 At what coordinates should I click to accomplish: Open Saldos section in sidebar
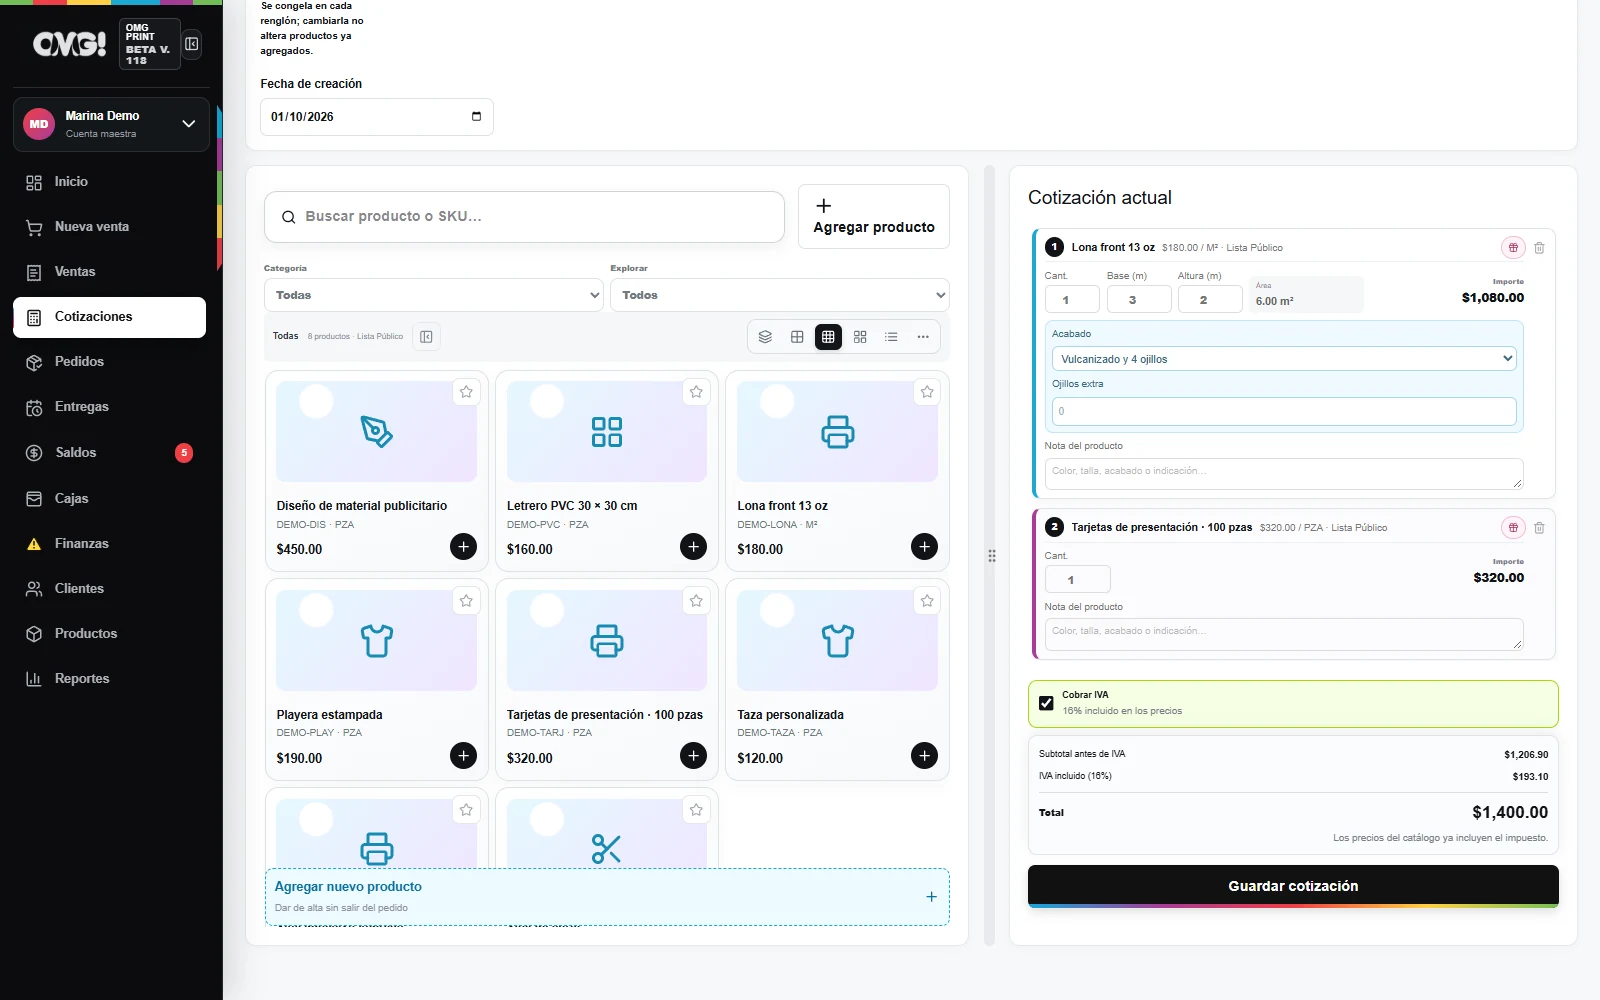(x=110, y=453)
